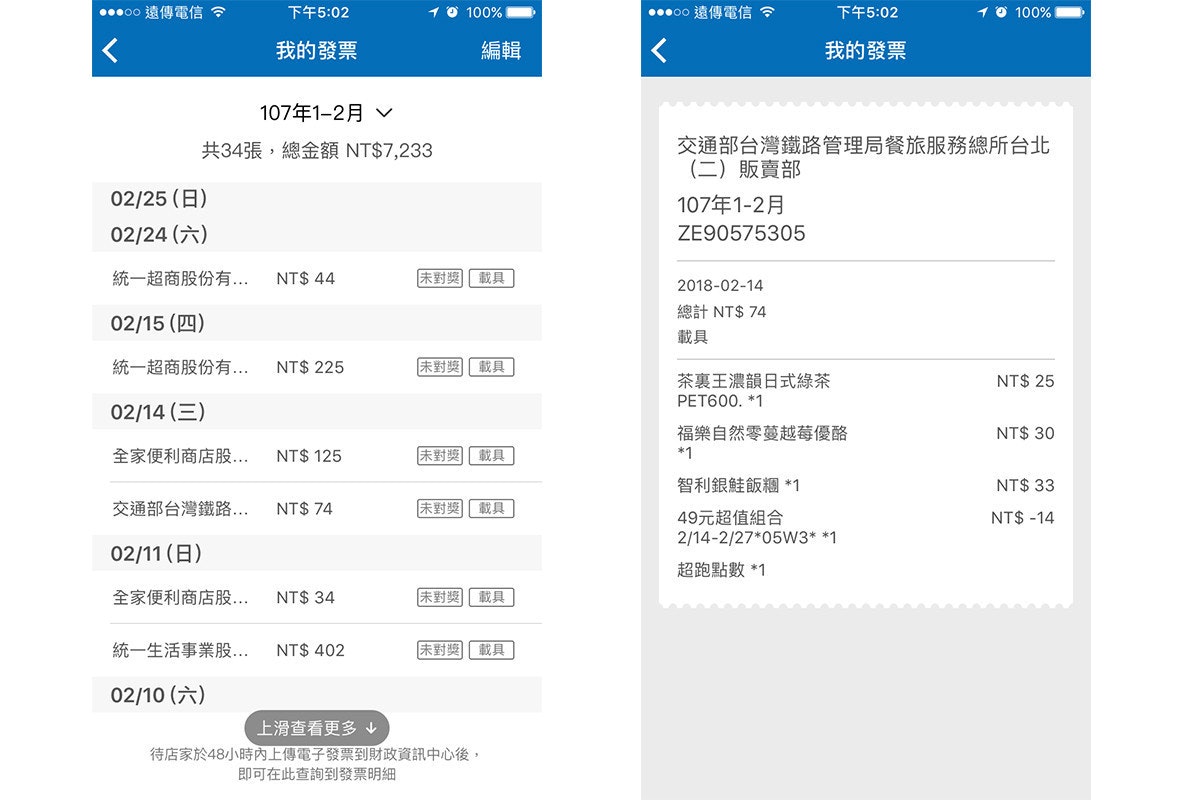Tap the 茶裏王濃韻日式綠茶 item line

click(x=866, y=391)
